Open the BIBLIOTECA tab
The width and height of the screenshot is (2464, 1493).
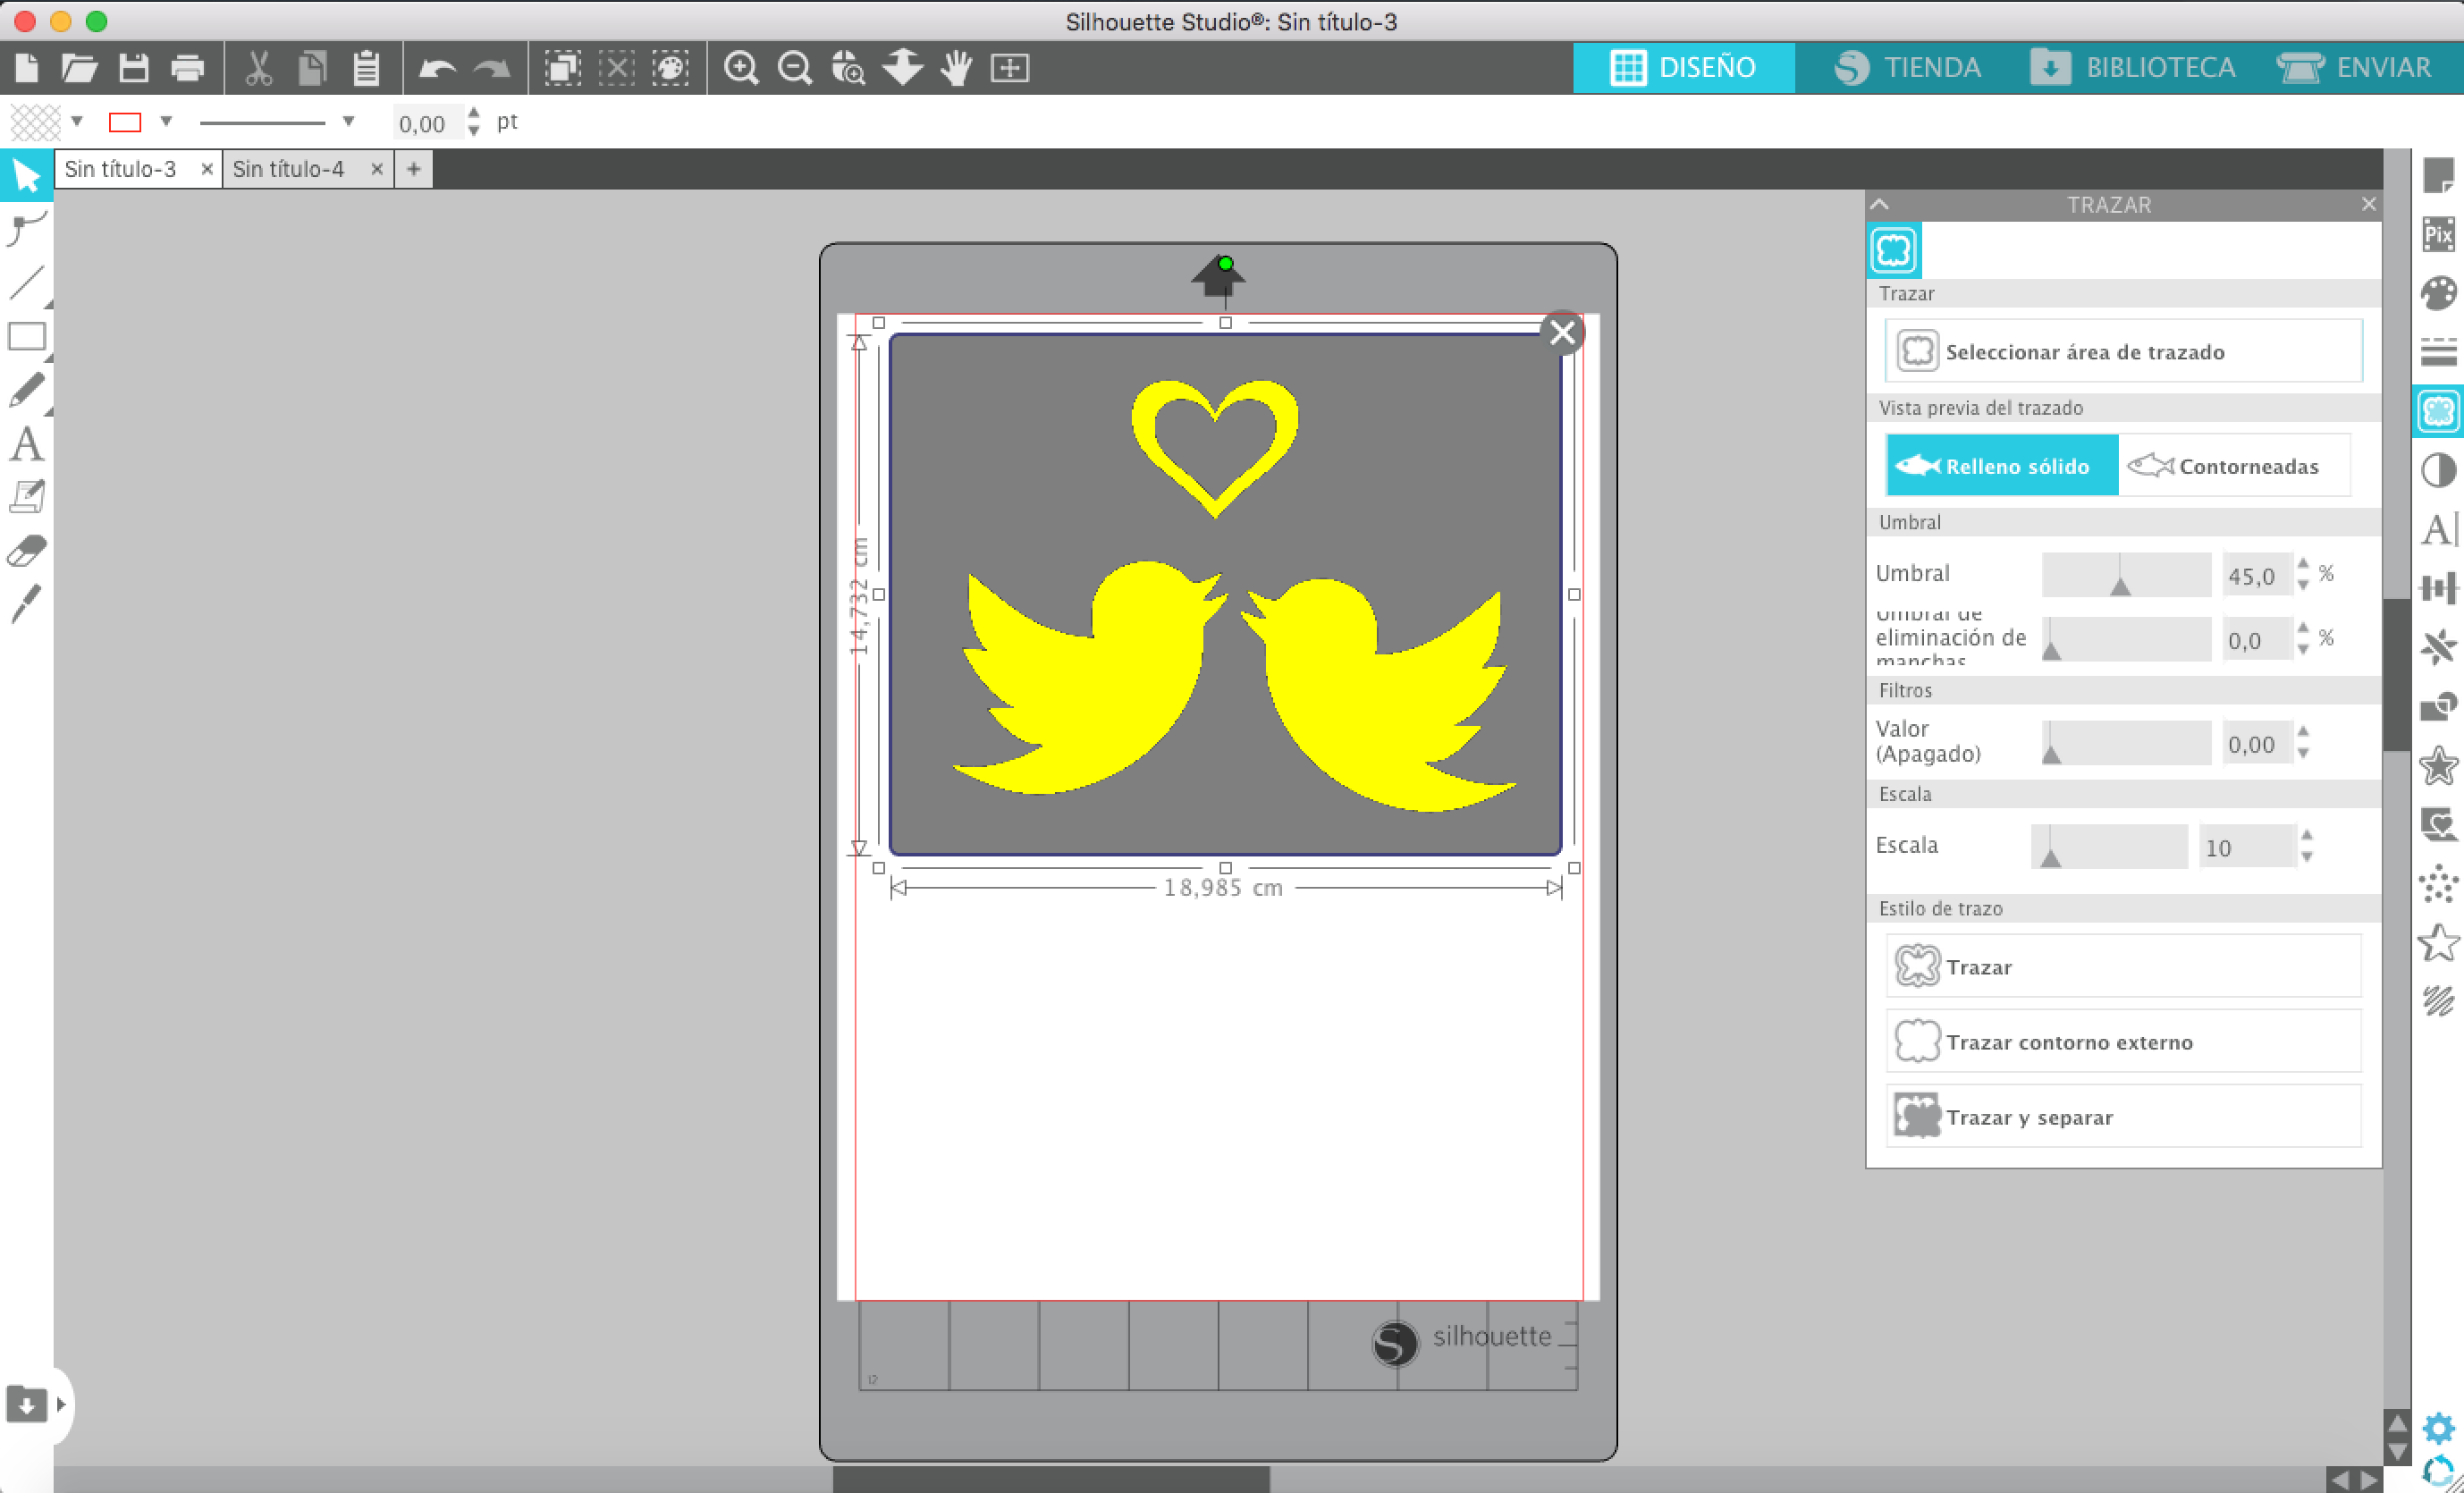2133,68
